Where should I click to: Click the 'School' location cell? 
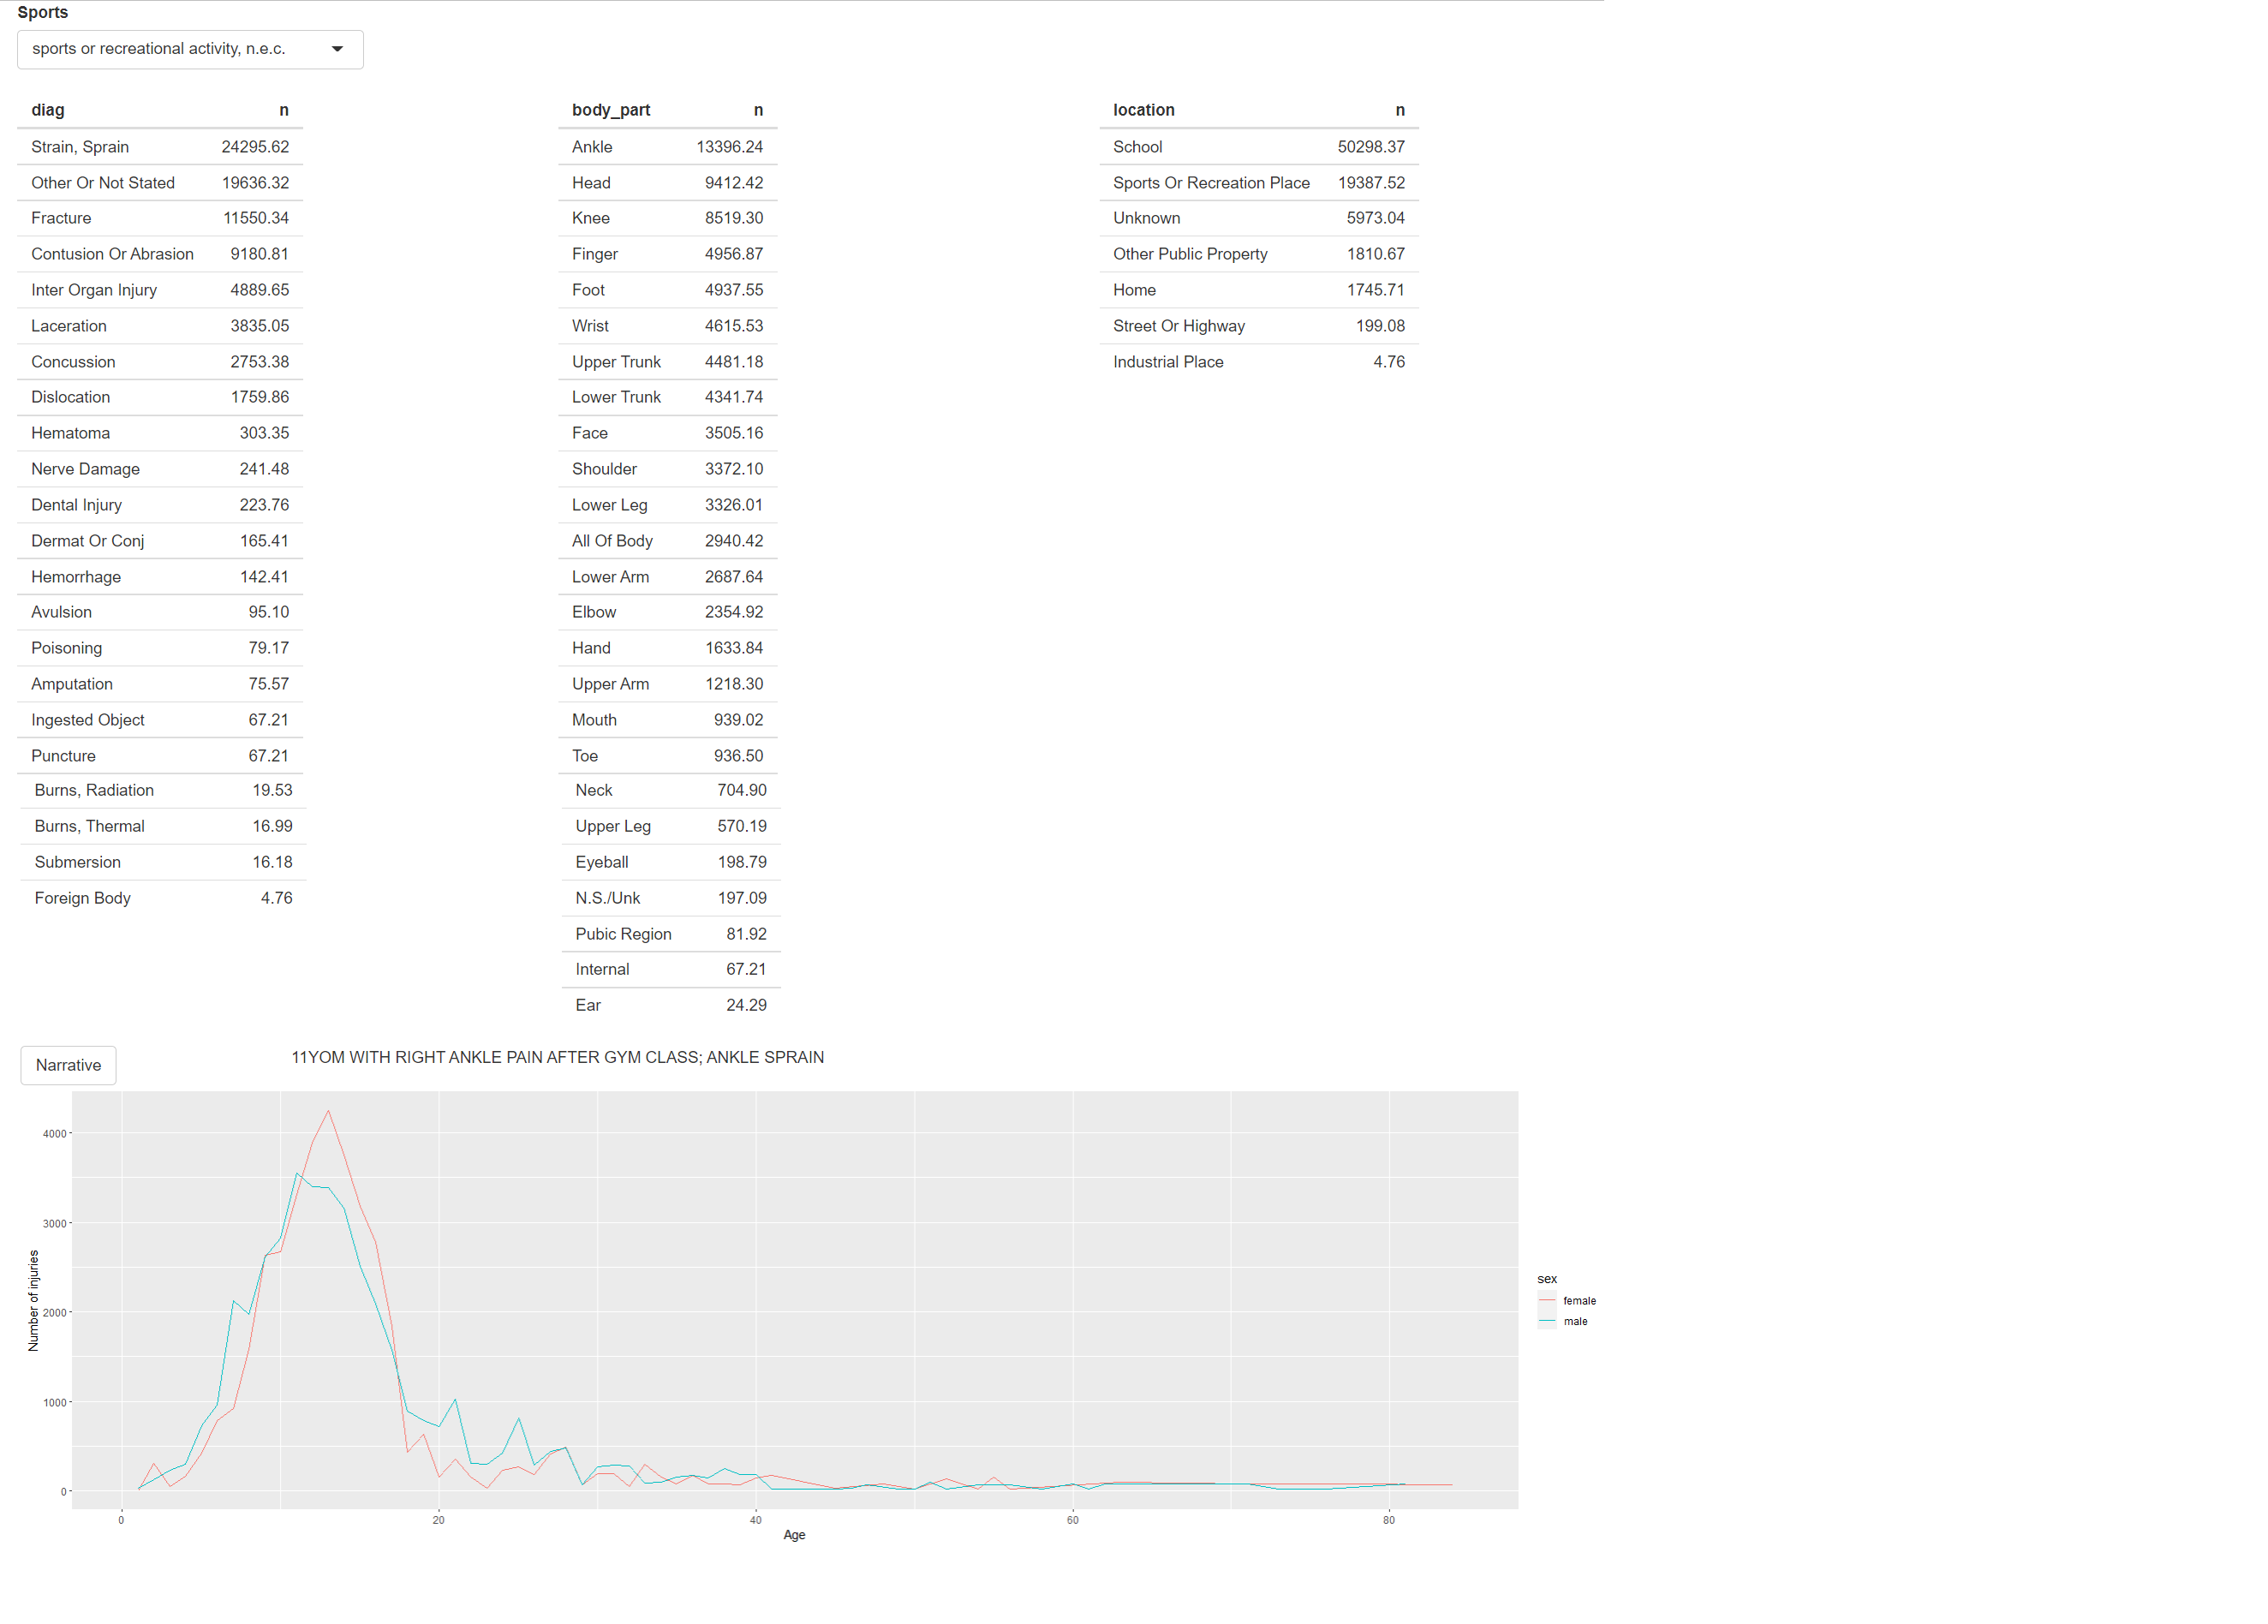(x=1137, y=147)
